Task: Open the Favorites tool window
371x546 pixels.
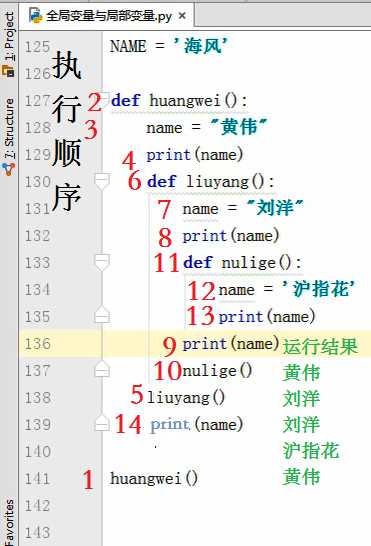Action: 9,522
